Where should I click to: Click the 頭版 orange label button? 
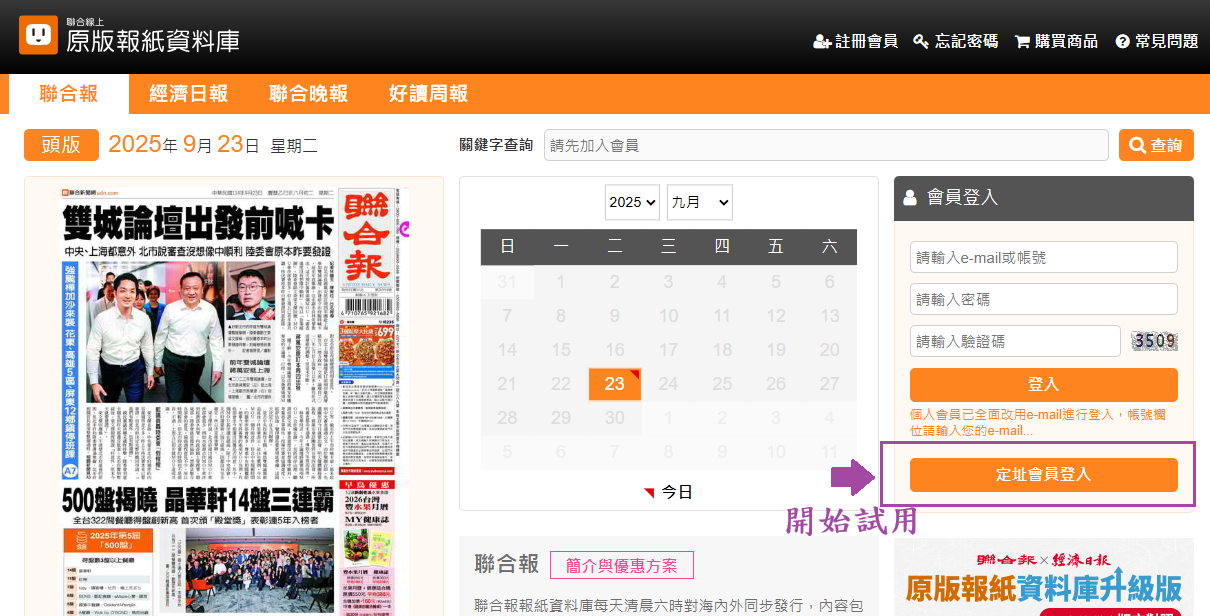[x=61, y=145]
